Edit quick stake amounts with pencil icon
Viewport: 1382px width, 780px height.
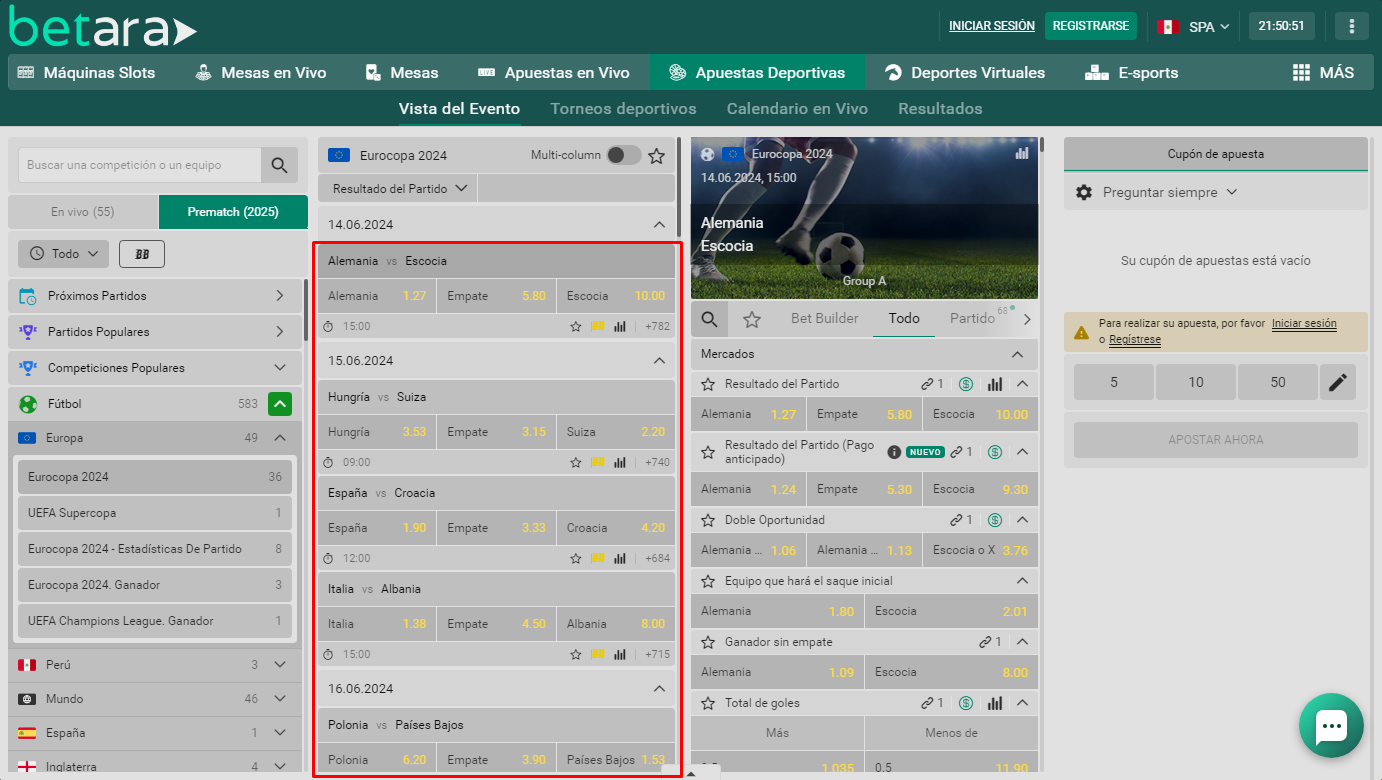coord(1338,382)
